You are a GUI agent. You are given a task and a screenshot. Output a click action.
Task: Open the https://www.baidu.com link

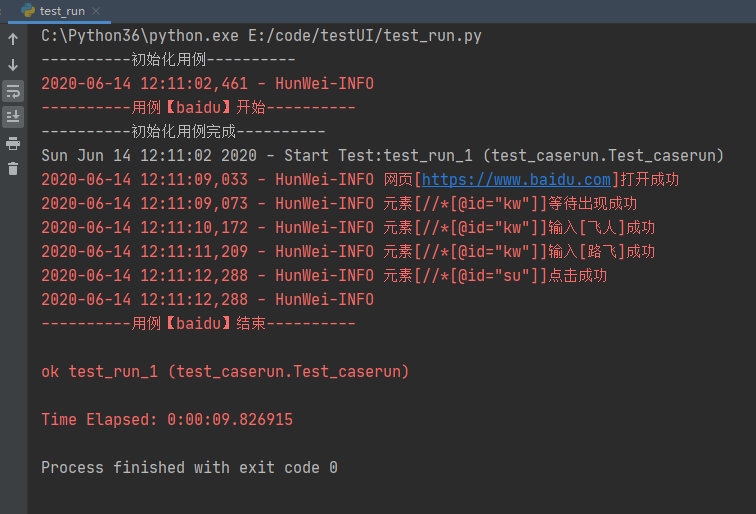click(516, 180)
